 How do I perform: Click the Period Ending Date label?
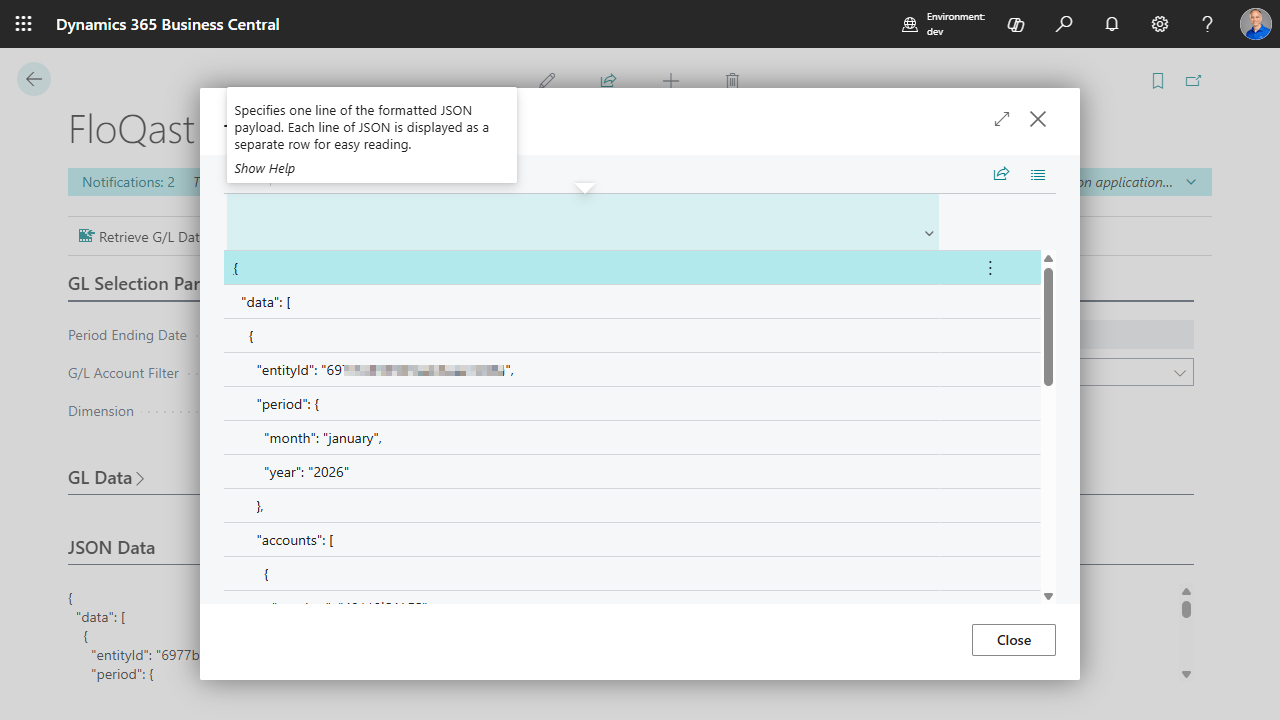tap(127, 335)
